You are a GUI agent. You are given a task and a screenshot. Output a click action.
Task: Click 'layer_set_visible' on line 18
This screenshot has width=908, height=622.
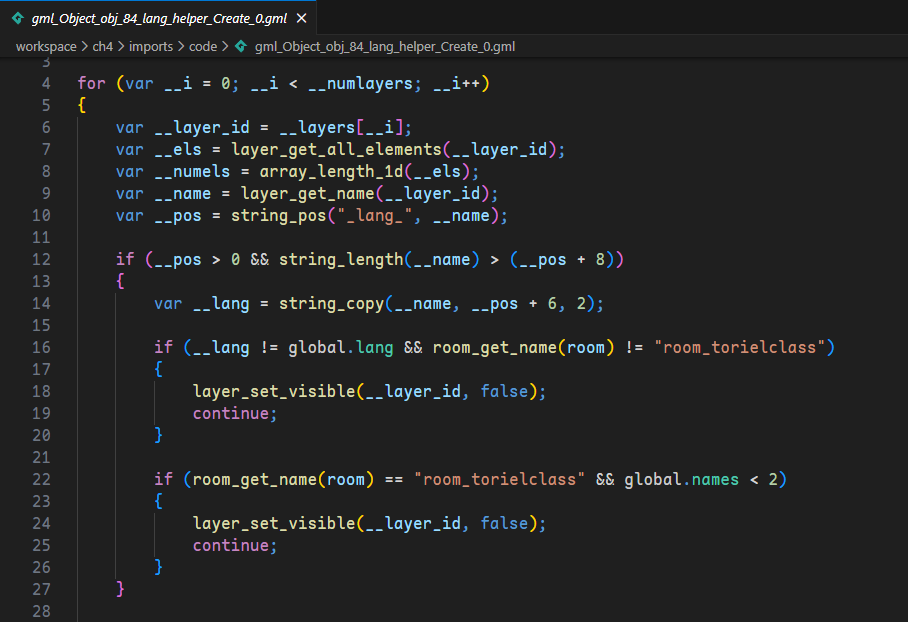pos(274,392)
